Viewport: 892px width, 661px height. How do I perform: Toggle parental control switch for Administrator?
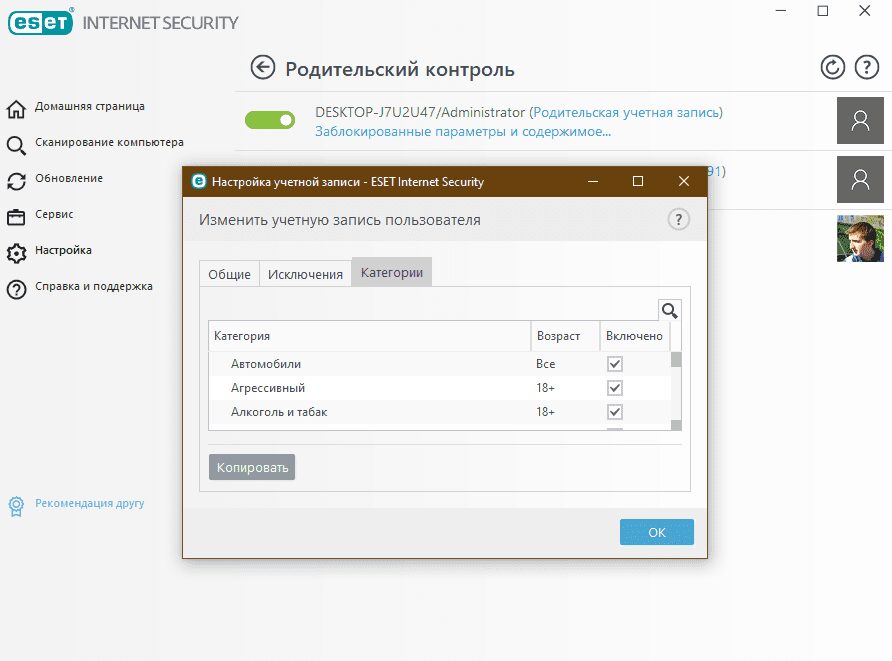coord(270,120)
